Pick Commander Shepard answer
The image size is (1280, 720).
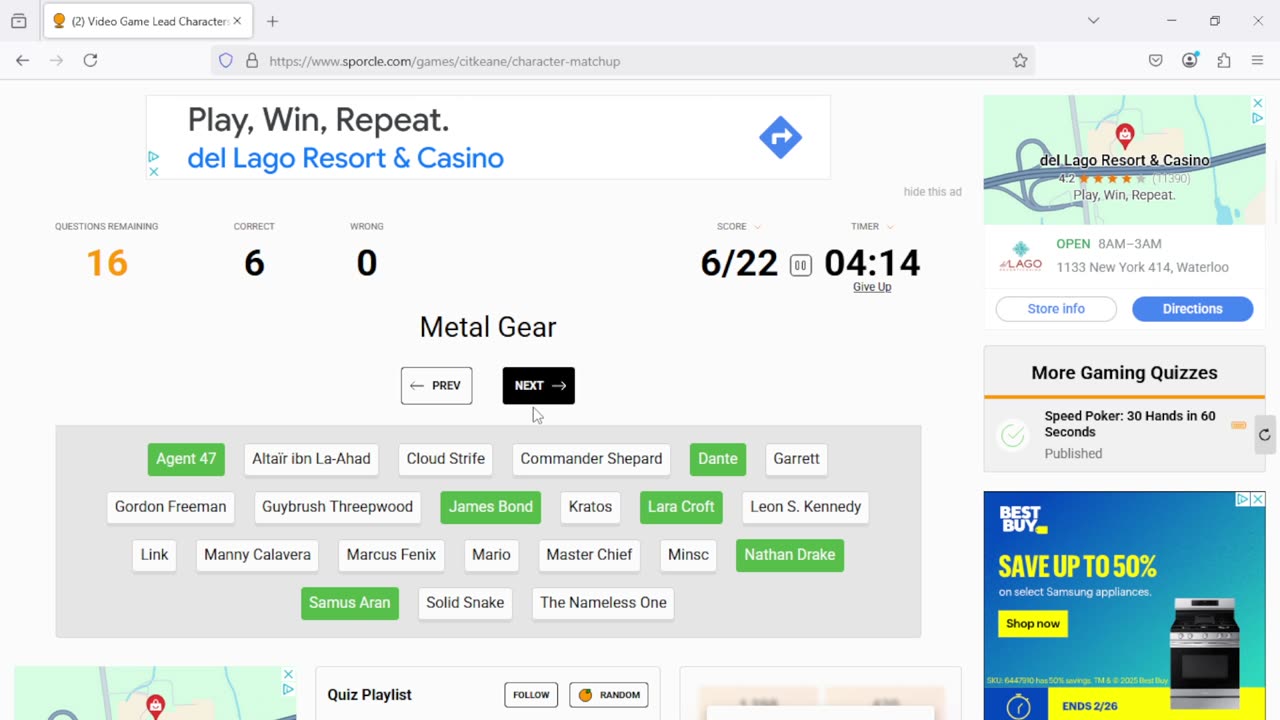coord(591,459)
